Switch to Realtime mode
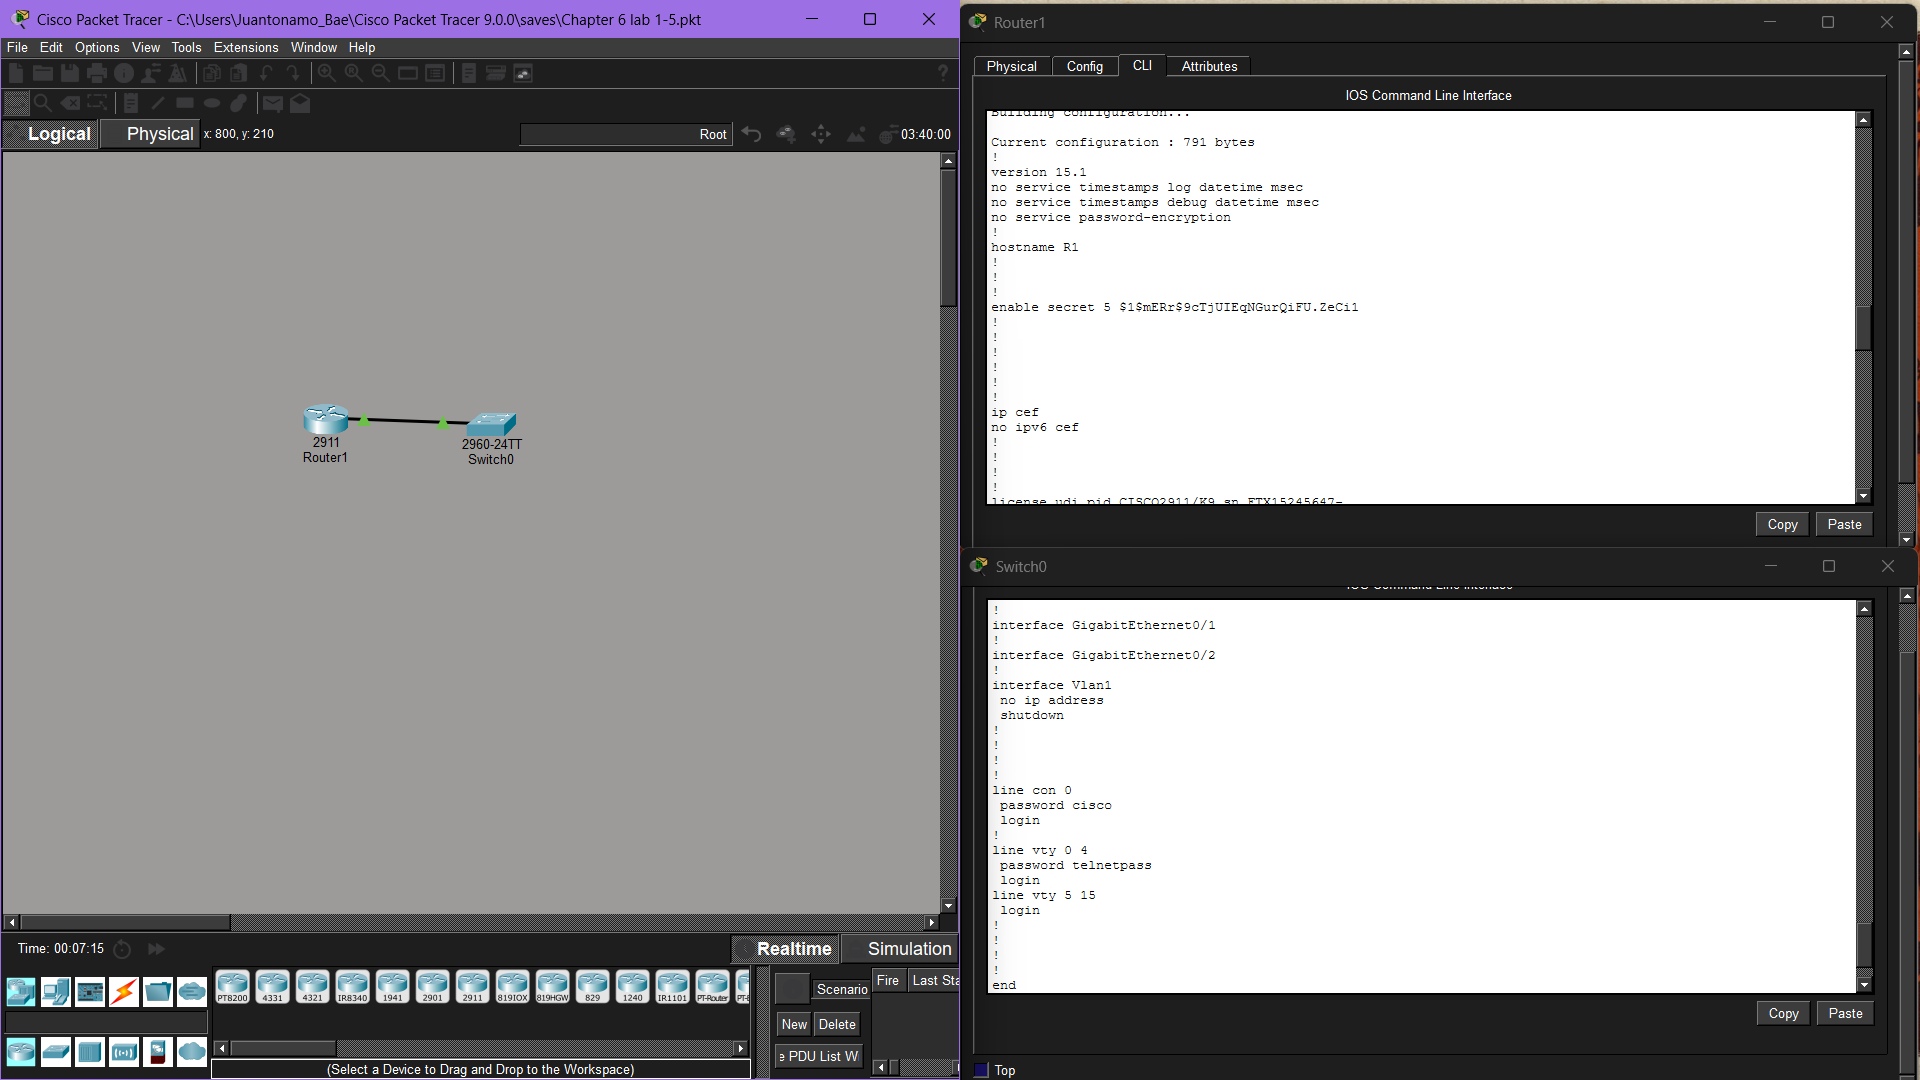 tap(786, 949)
